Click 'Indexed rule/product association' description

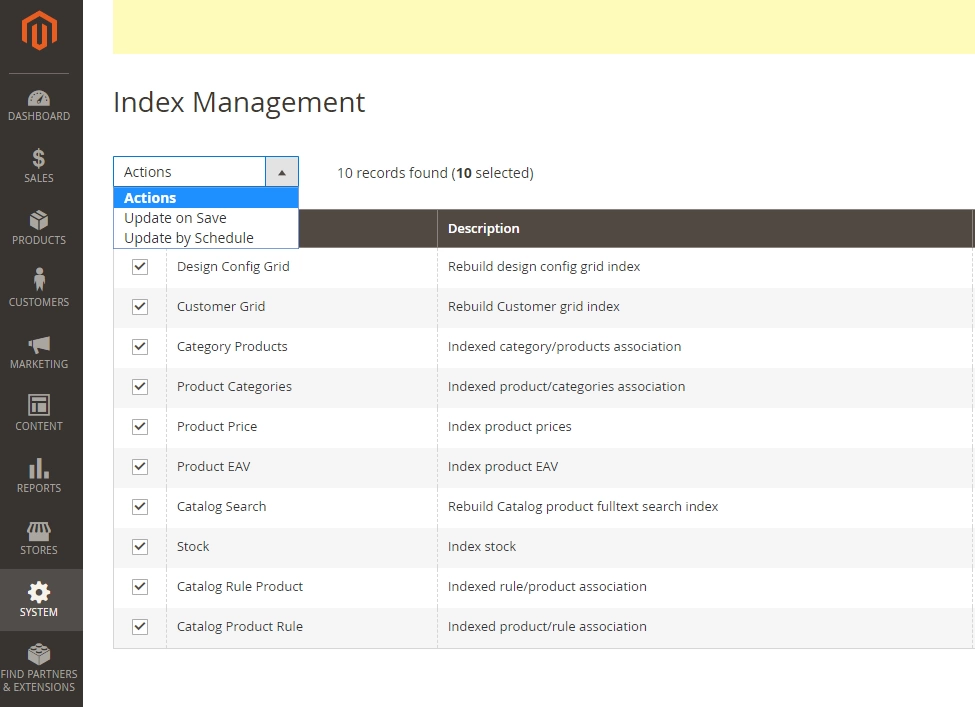(x=547, y=586)
